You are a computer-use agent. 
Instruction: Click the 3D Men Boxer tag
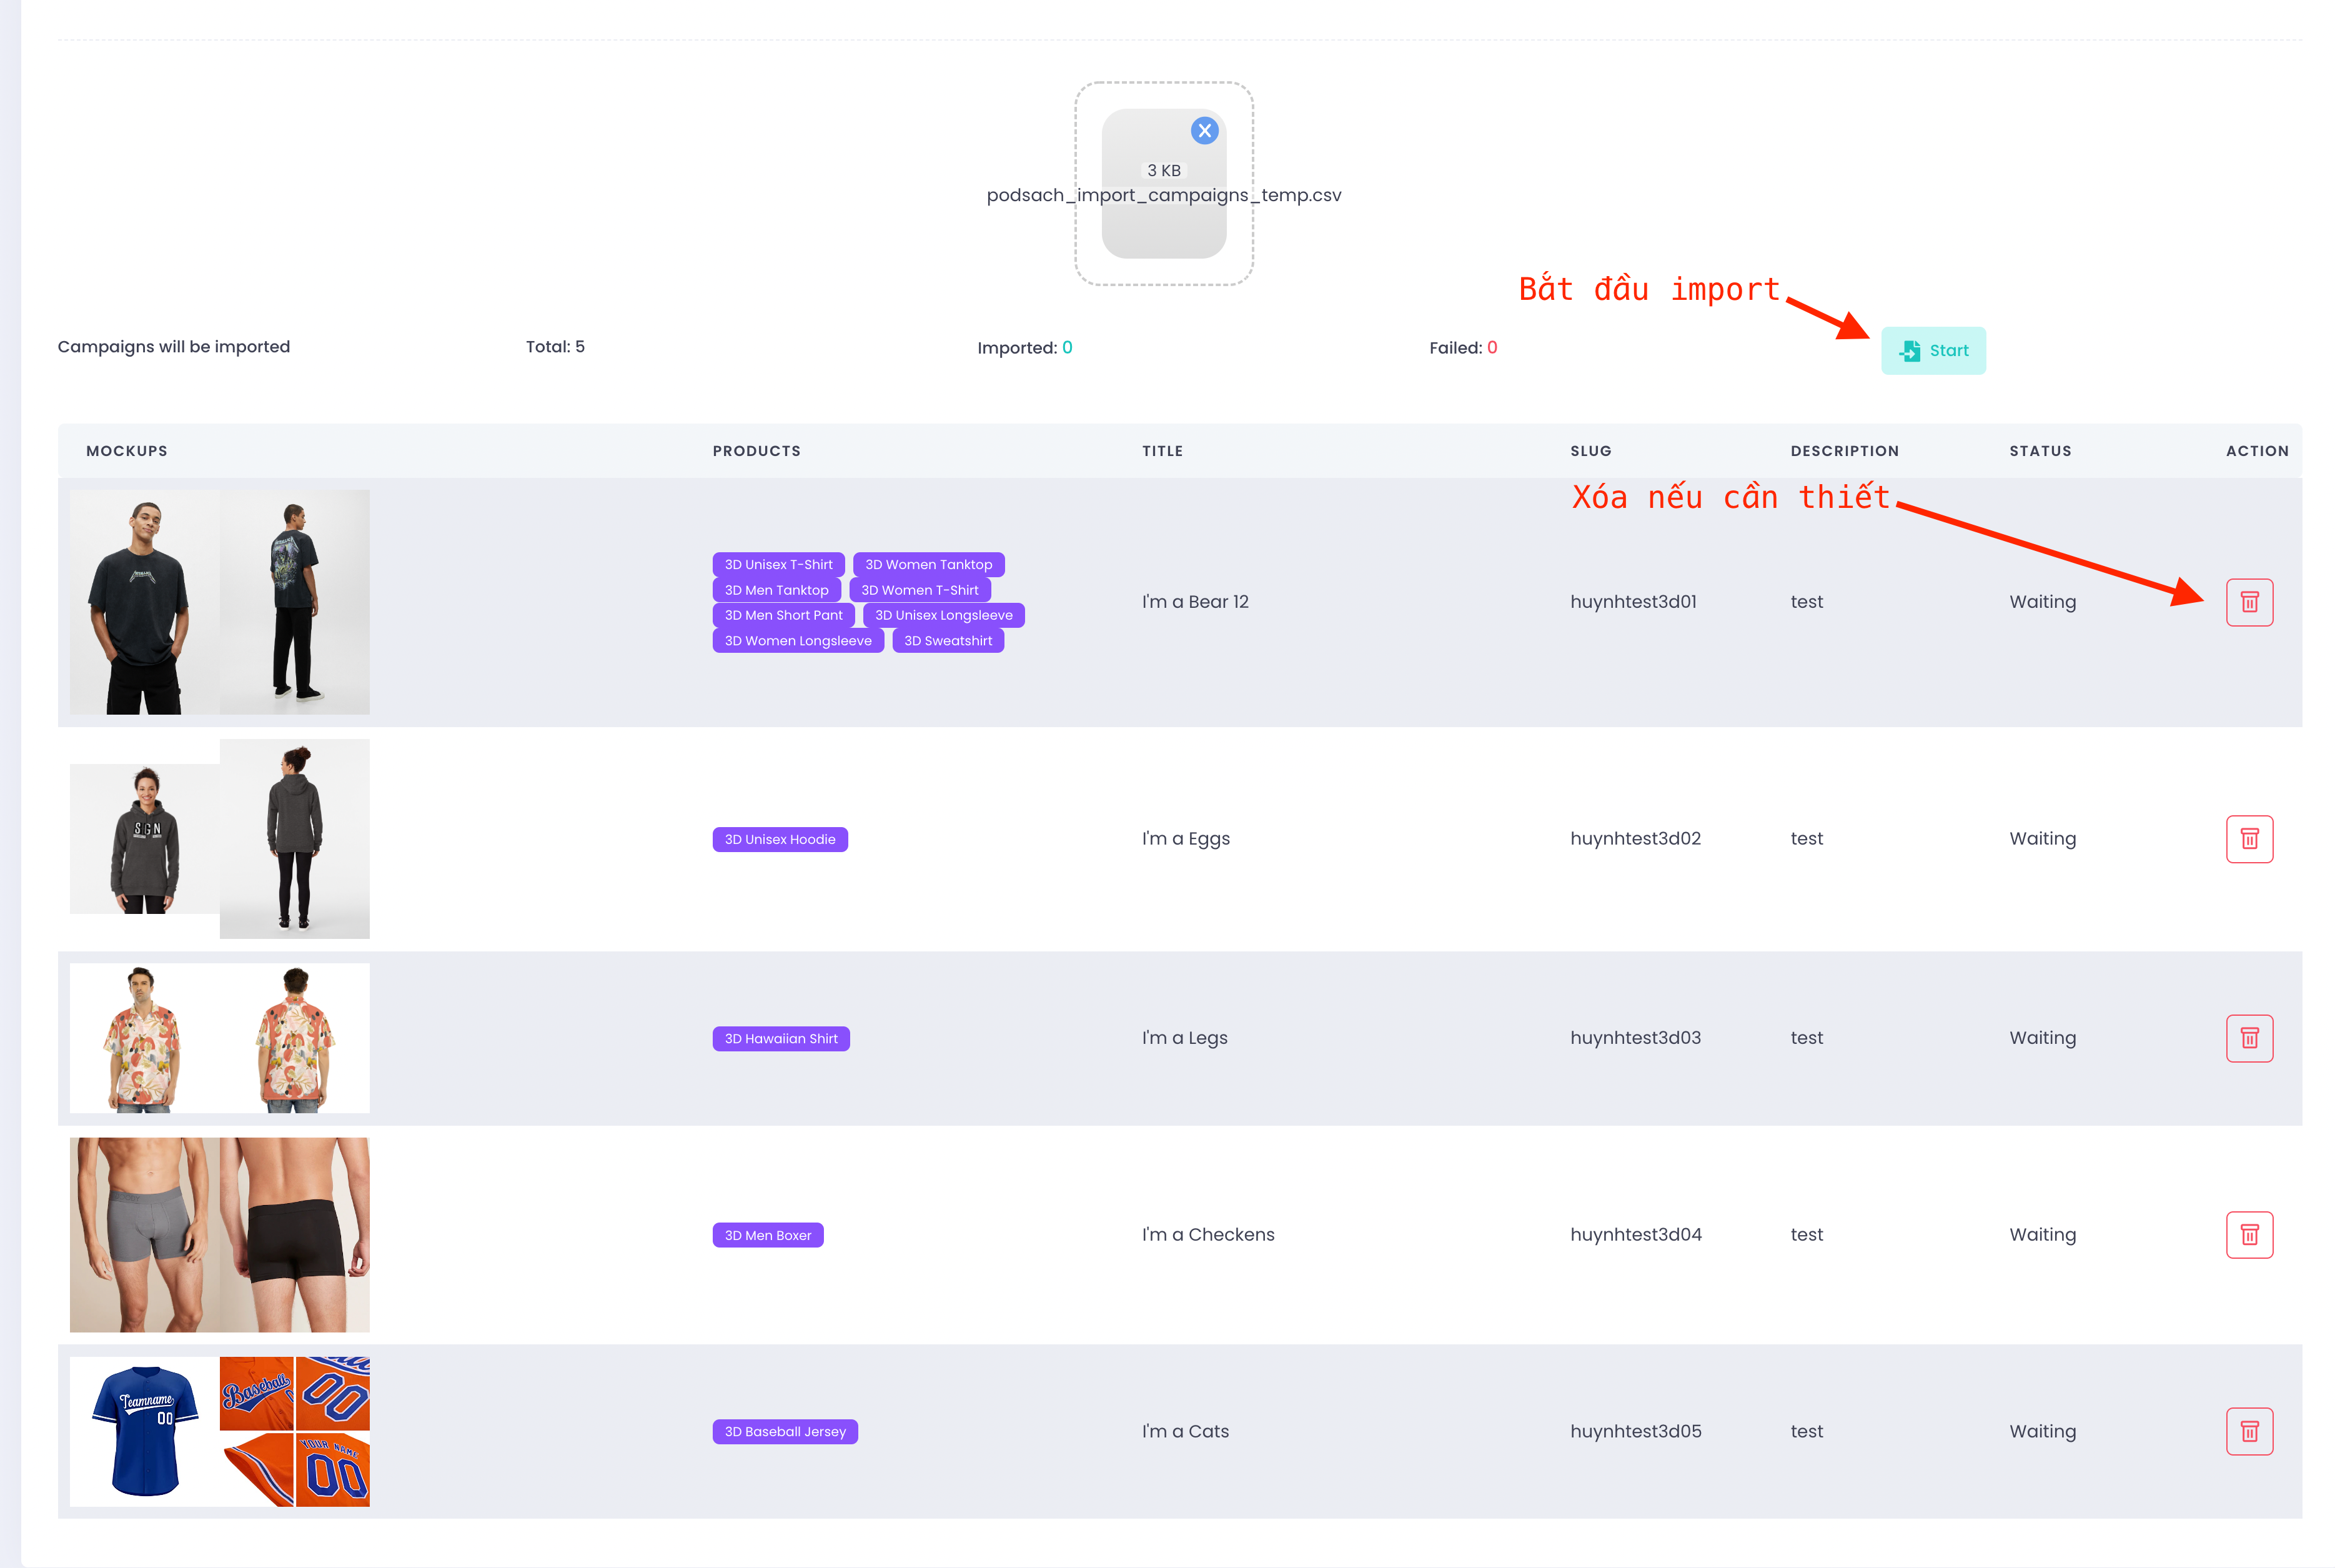(767, 1236)
